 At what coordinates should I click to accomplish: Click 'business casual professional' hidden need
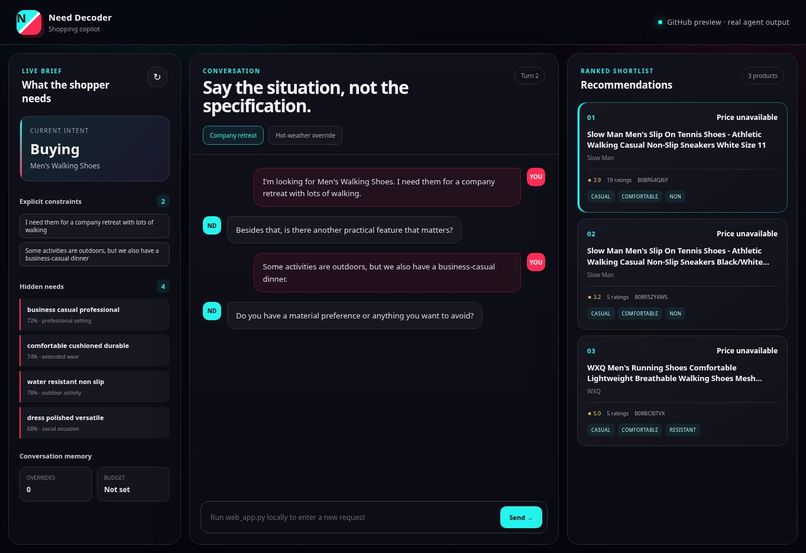pyautogui.click(x=95, y=315)
